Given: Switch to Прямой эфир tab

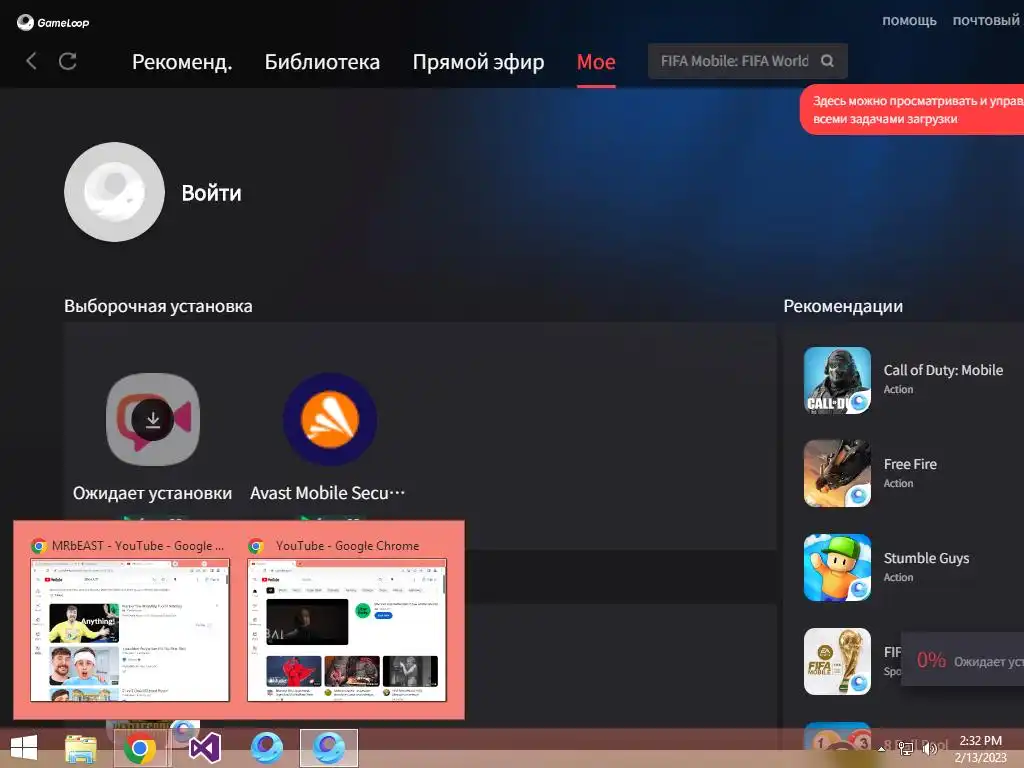Looking at the screenshot, I should pos(478,61).
